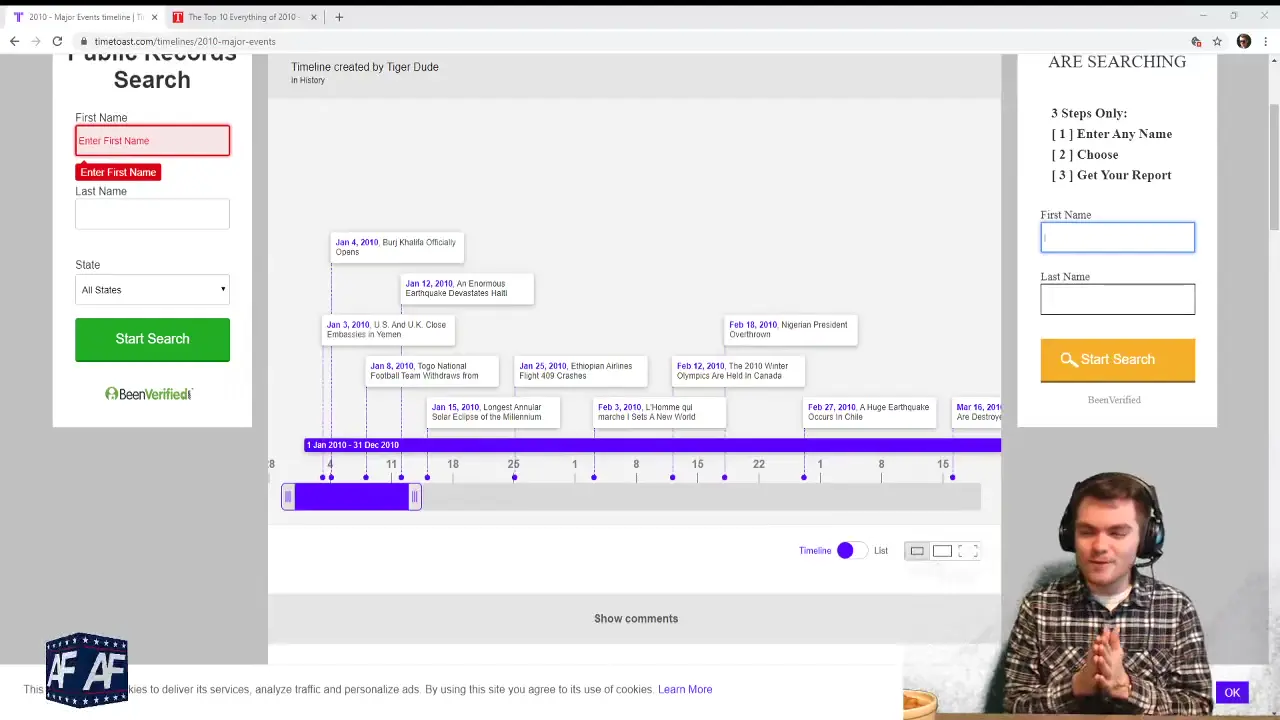1280x720 pixels.
Task: Expand the Show comments section
Action: (635, 618)
